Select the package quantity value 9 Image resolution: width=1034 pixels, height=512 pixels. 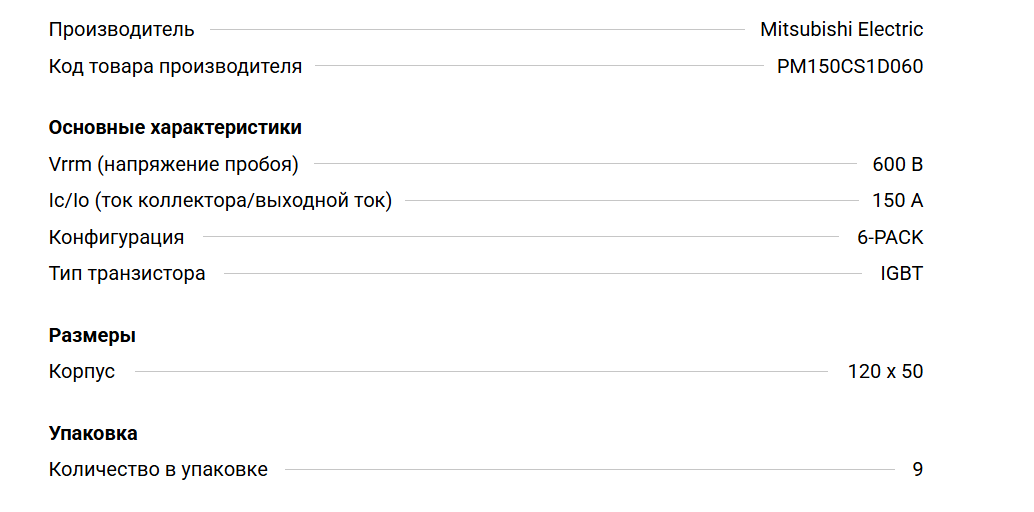(917, 470)
